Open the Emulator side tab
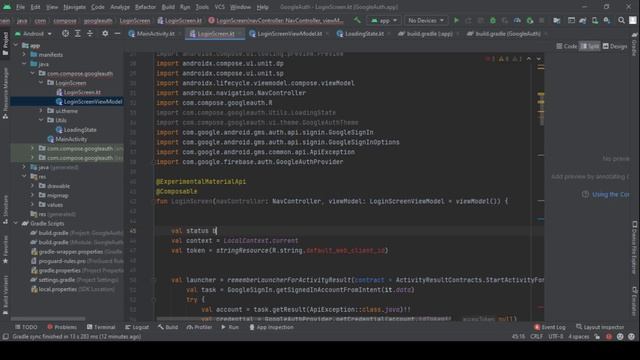This screenshot has width=640, height=360. click(x=634, y=301)
